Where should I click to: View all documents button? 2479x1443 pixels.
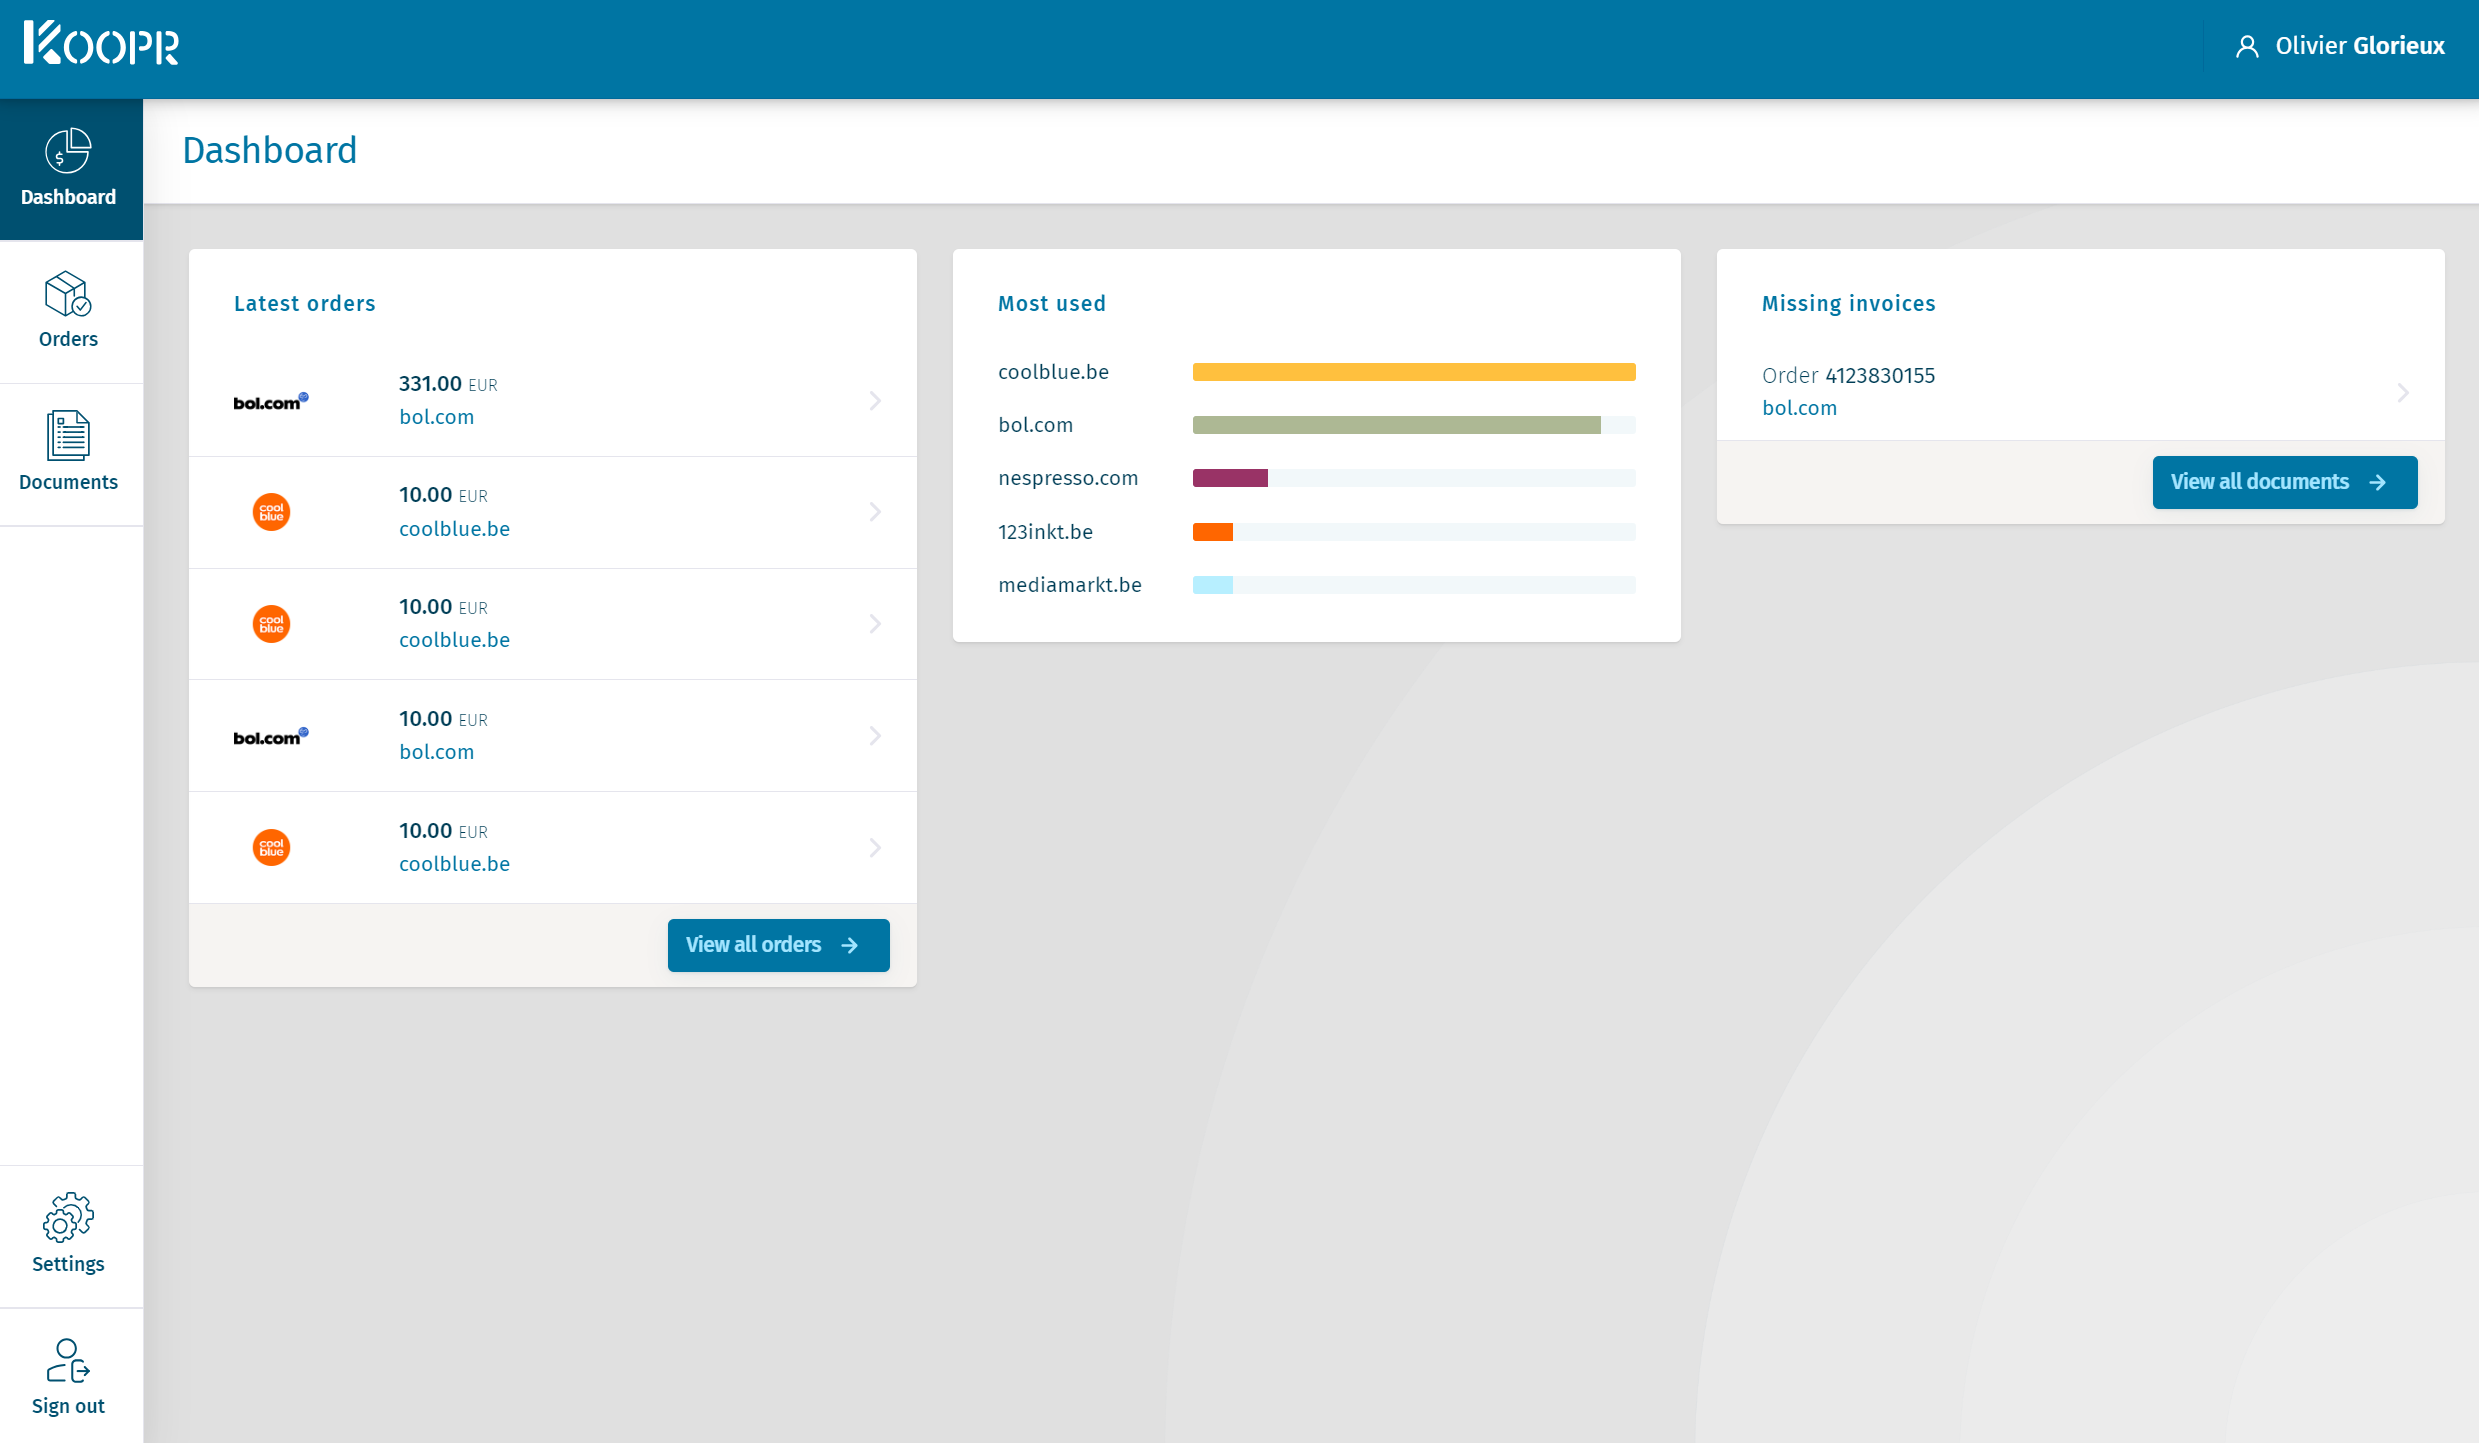(x=2285, y=482)
